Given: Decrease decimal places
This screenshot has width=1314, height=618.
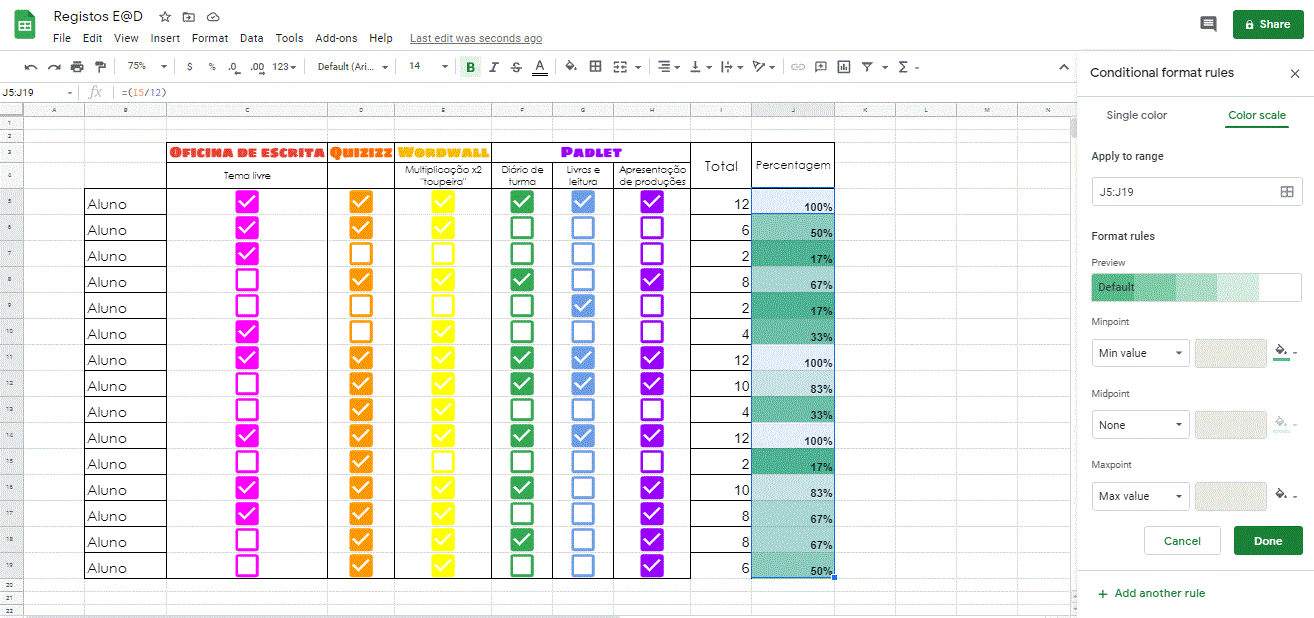Looking at the screenshot, I should click(x=234, y=67).
